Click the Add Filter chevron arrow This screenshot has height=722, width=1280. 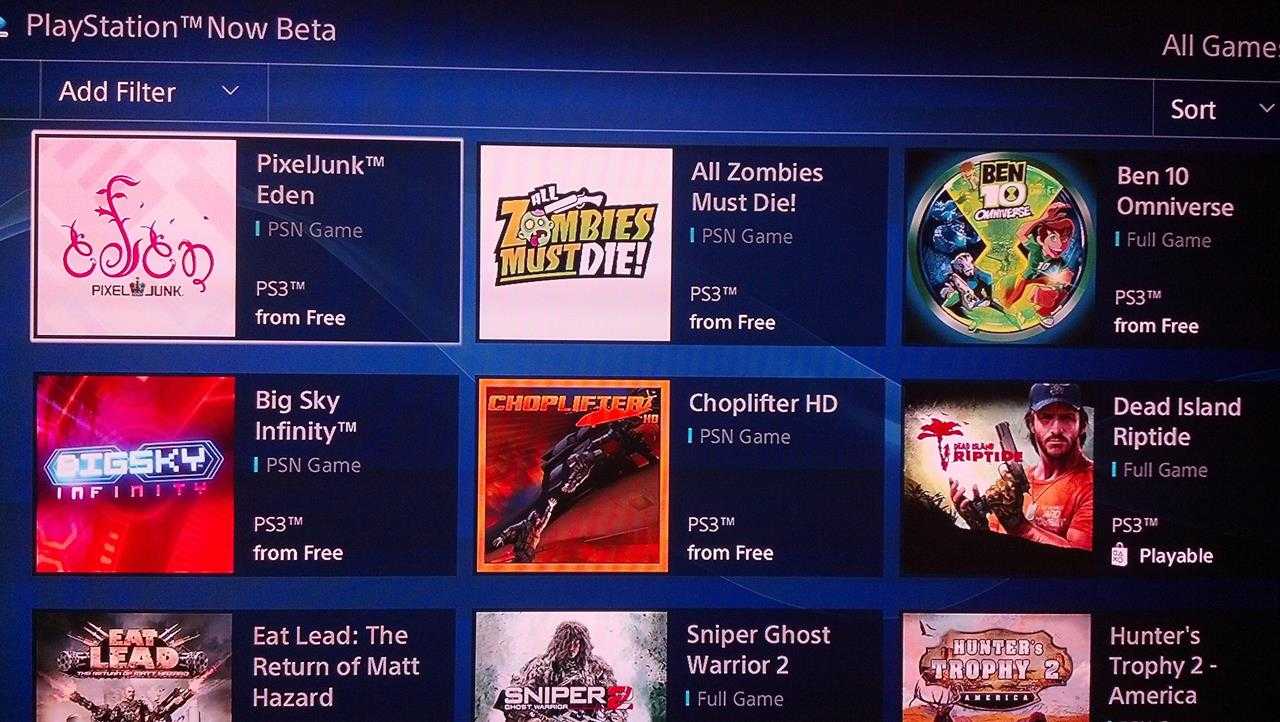tap(230, 91)
